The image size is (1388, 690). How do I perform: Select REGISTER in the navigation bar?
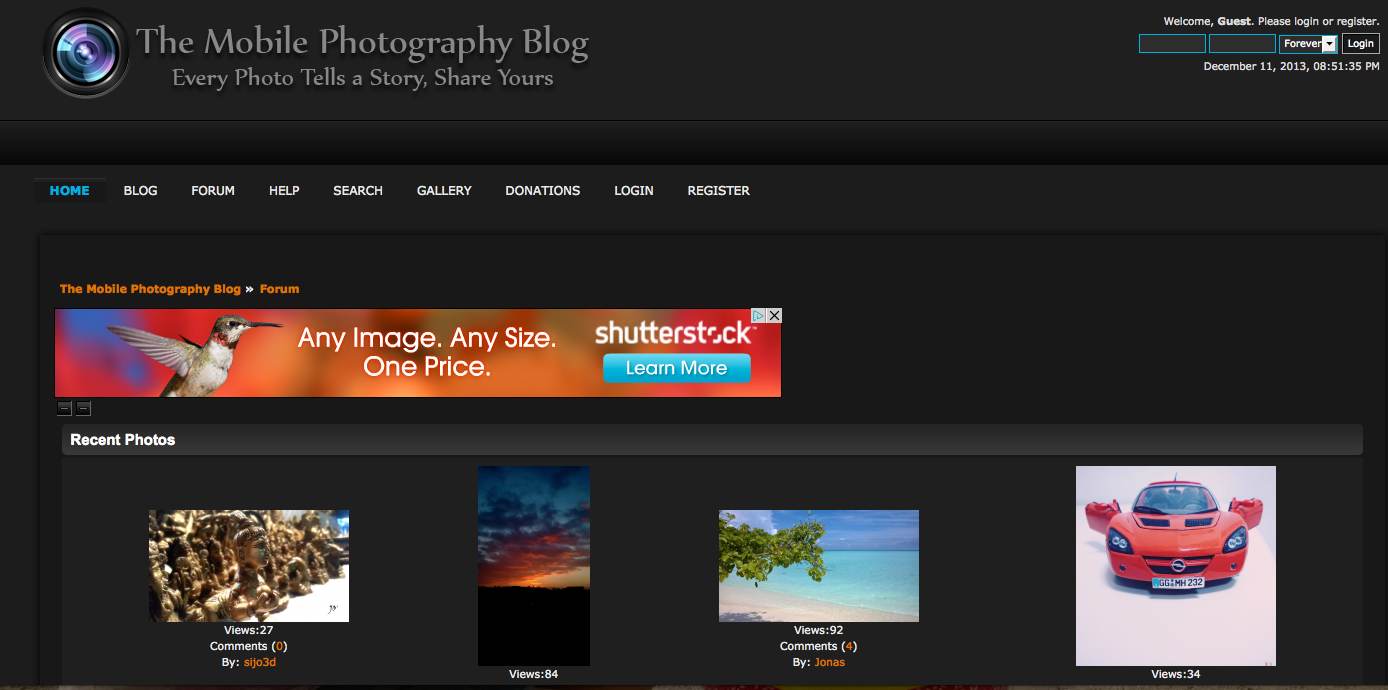pyautogui.click(x=718, y=191)
